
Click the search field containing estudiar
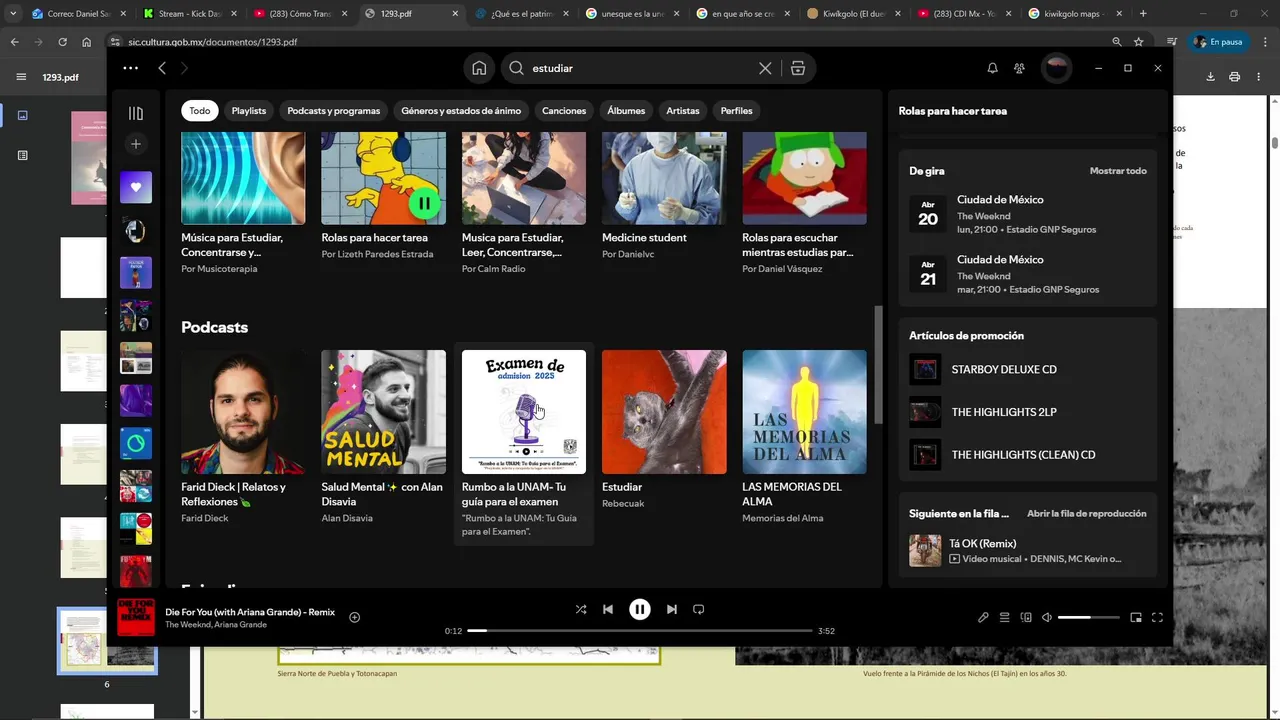[x=640, y=68]
